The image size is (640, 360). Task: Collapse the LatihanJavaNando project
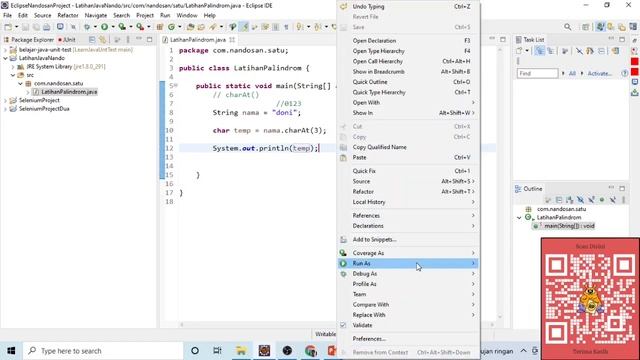5,58
